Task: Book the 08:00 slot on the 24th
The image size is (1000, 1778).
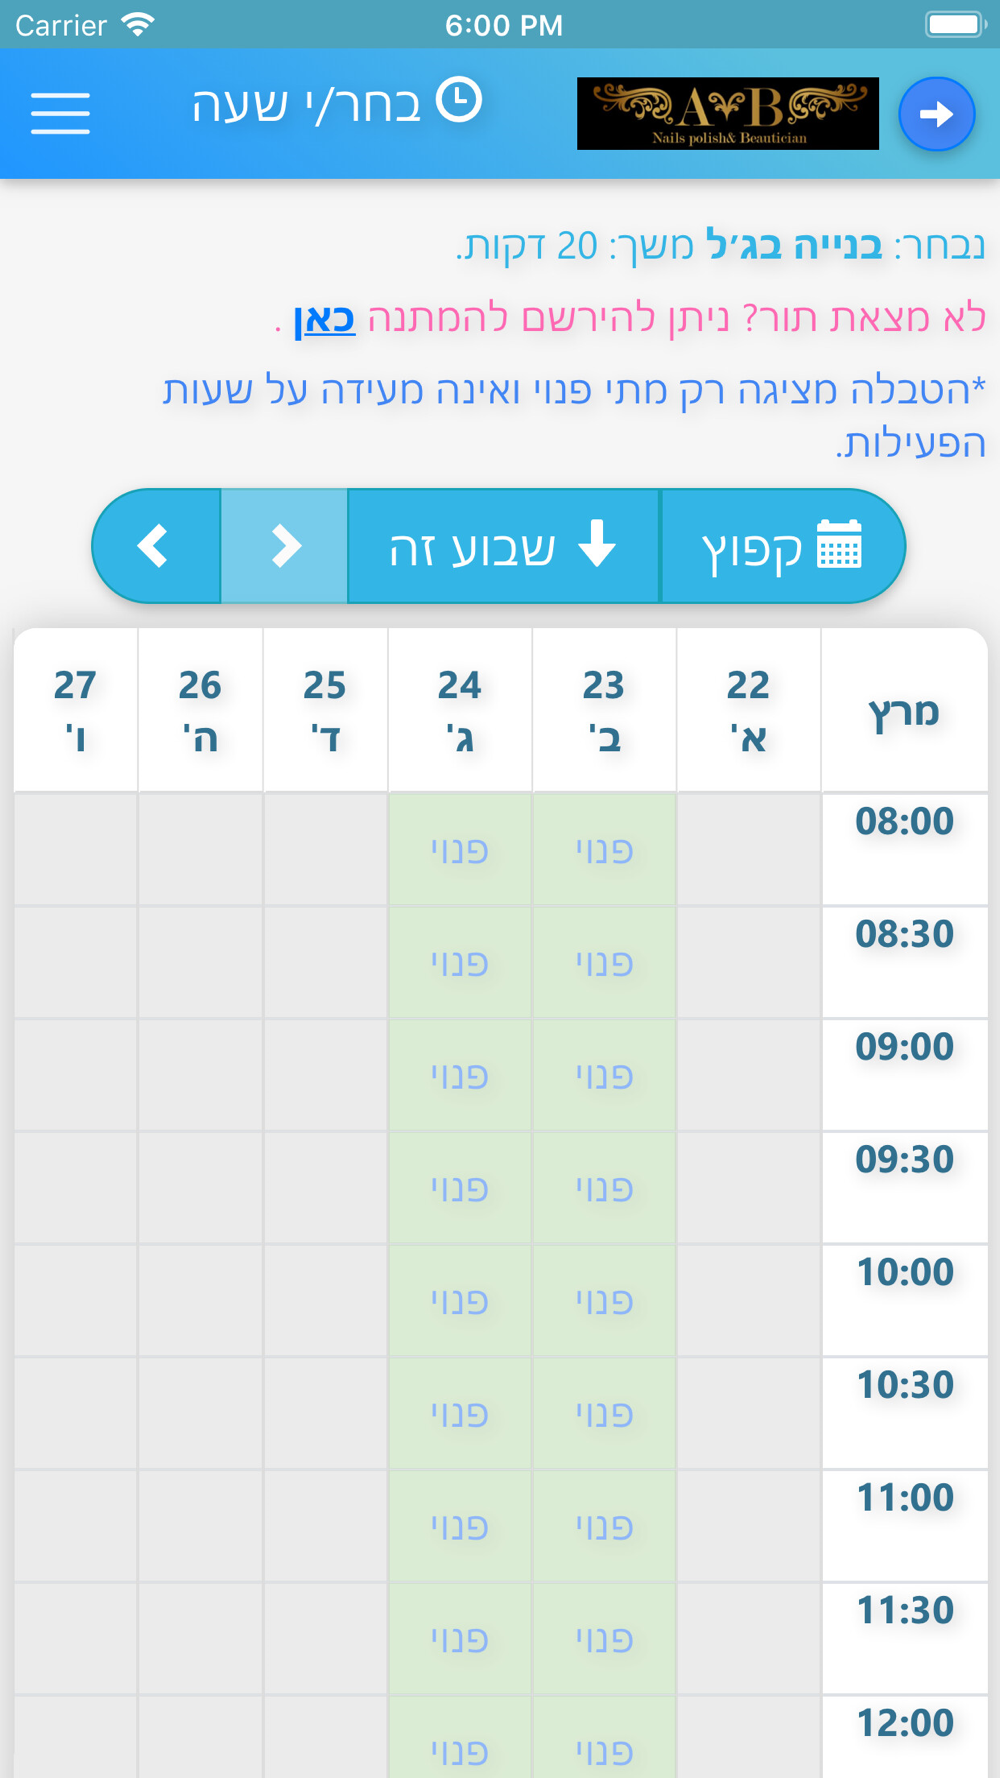Action: pyautogui.click(x=460, y=850)
